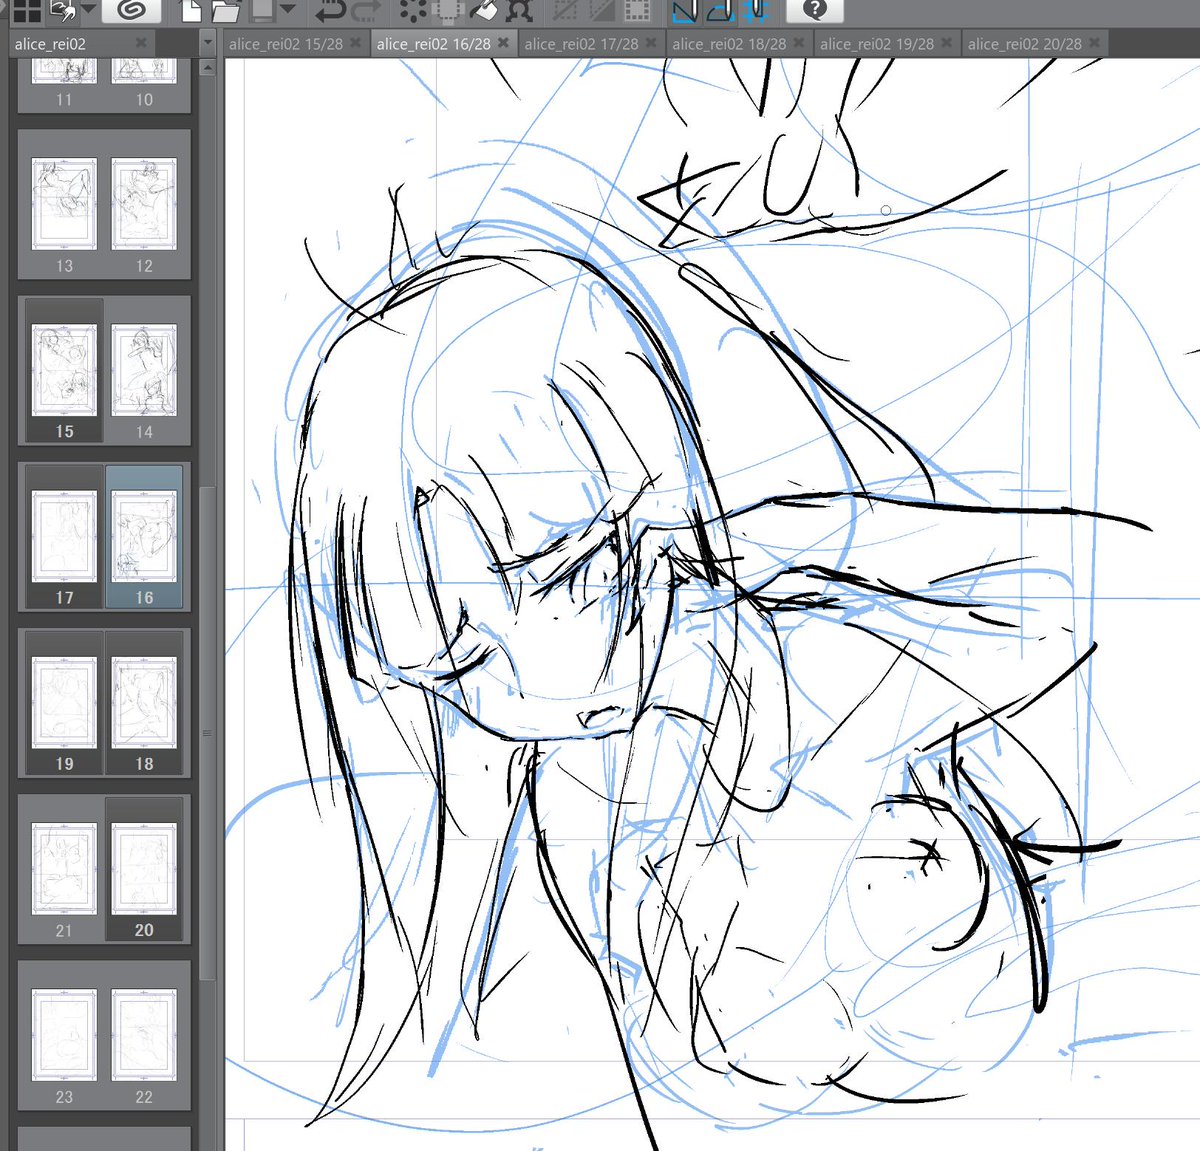The image size is (1200, 1151).
Task: Select tab alice_rei02 16/28
Action: coord(434,44)
